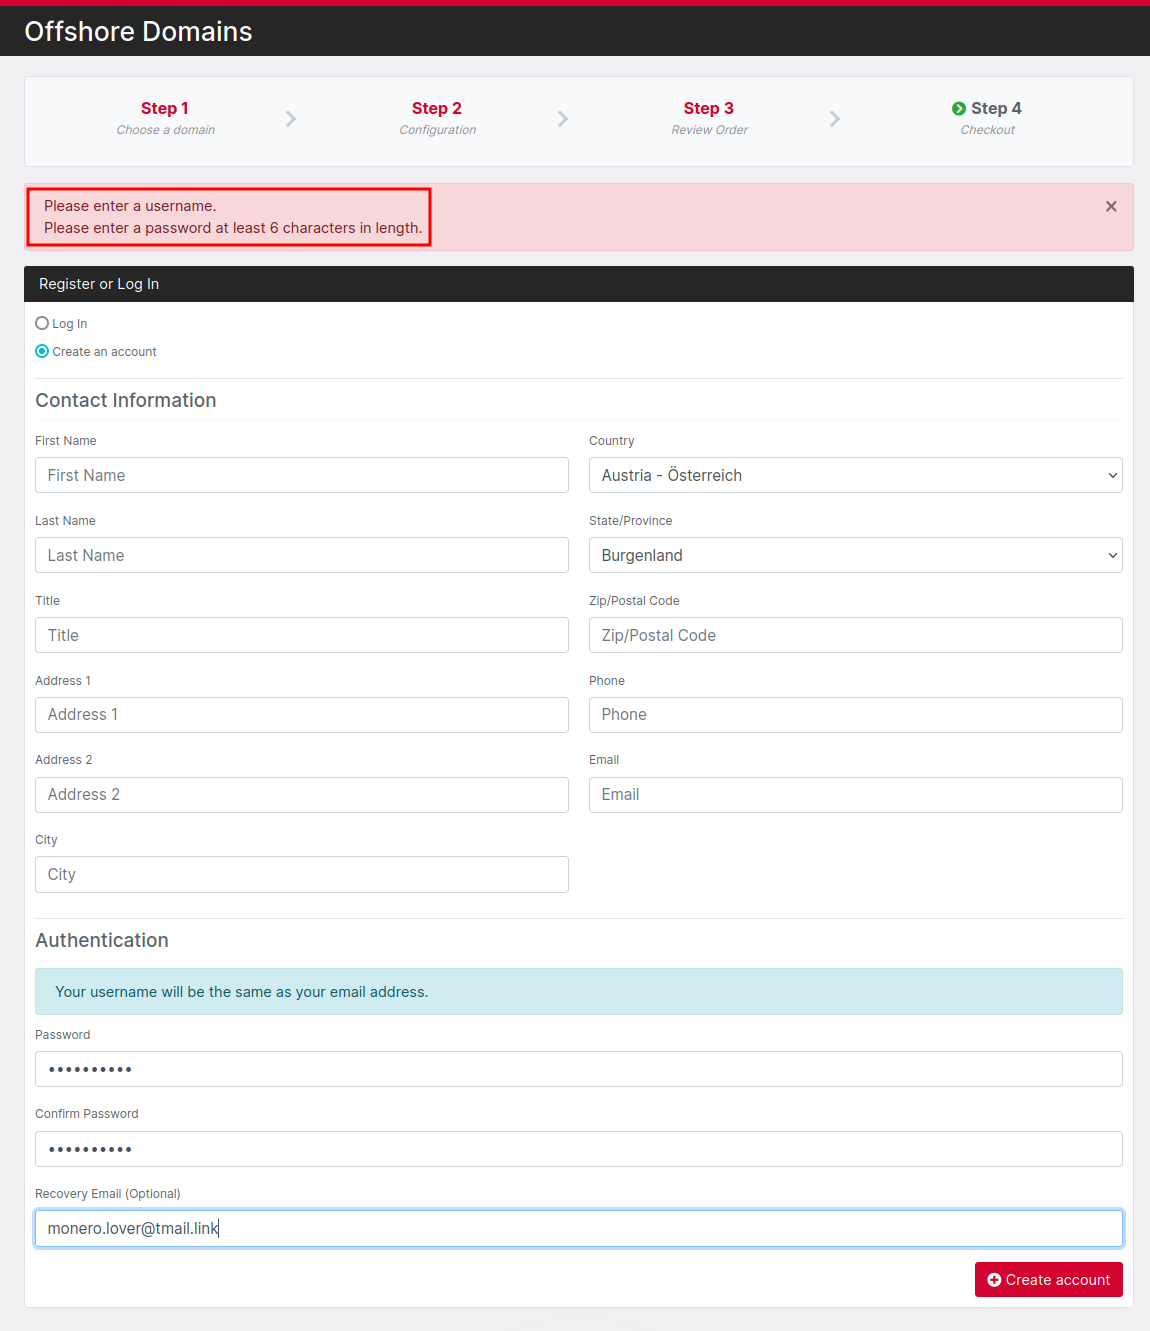
Task: Go to Step 3 Review Order
Action: [x=709, y=117]
